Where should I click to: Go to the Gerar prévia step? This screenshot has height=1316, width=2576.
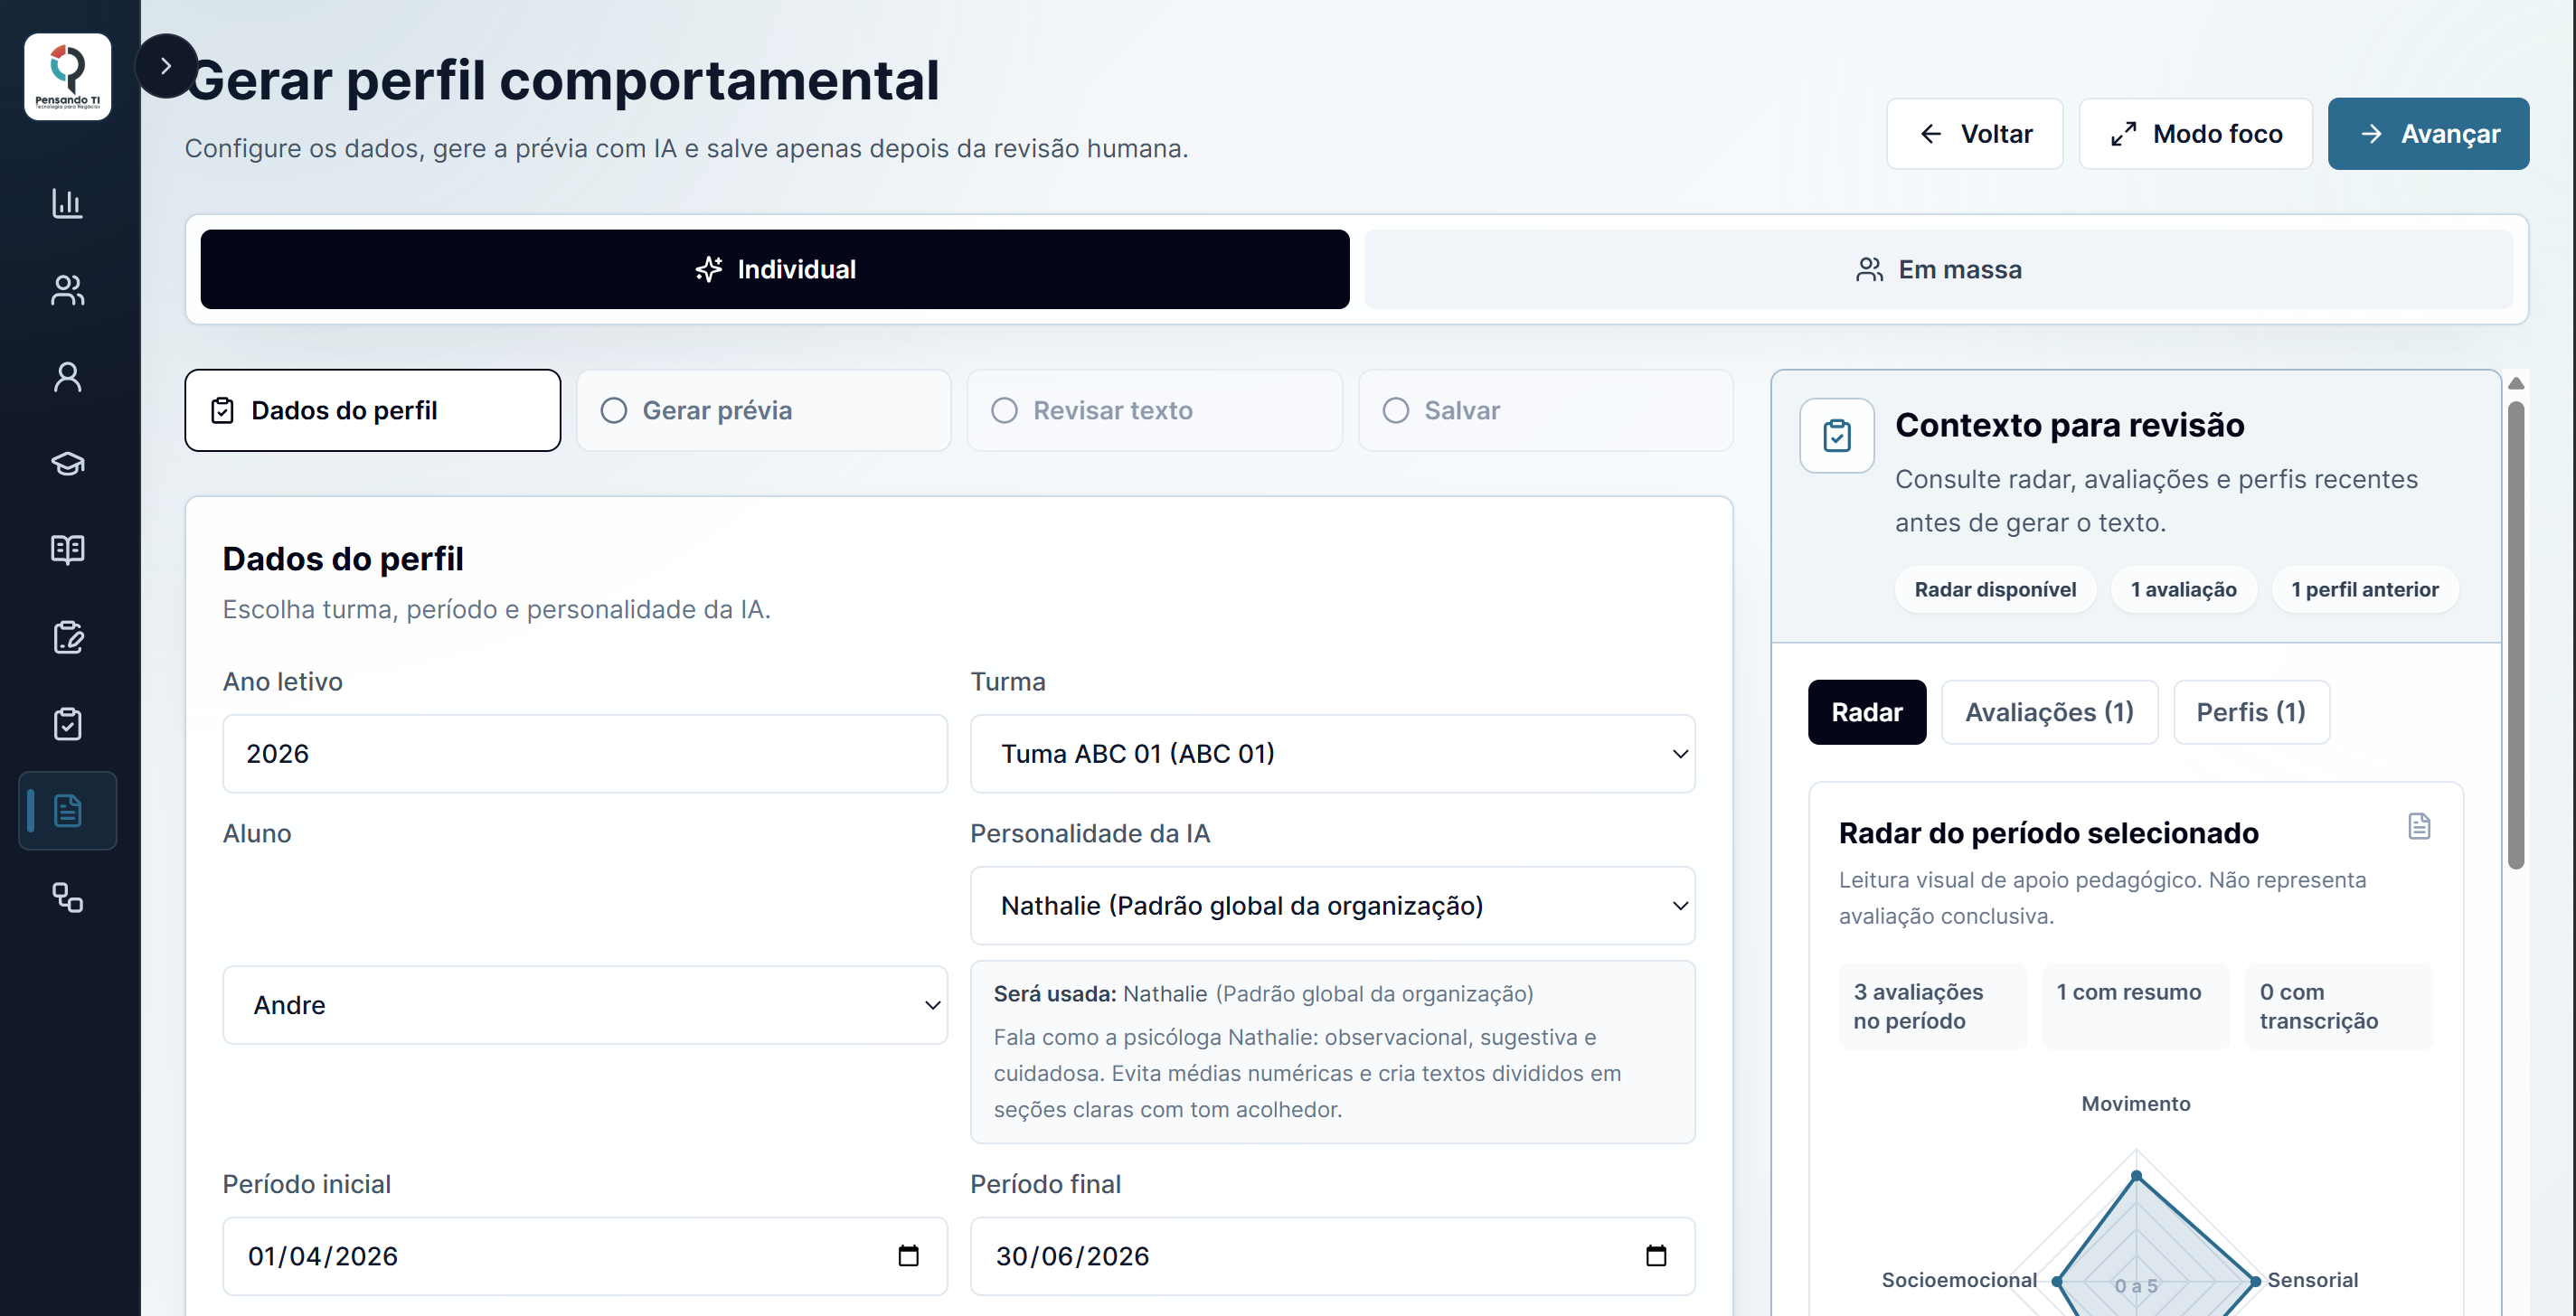pyautogui.click(x=763, y=410)
